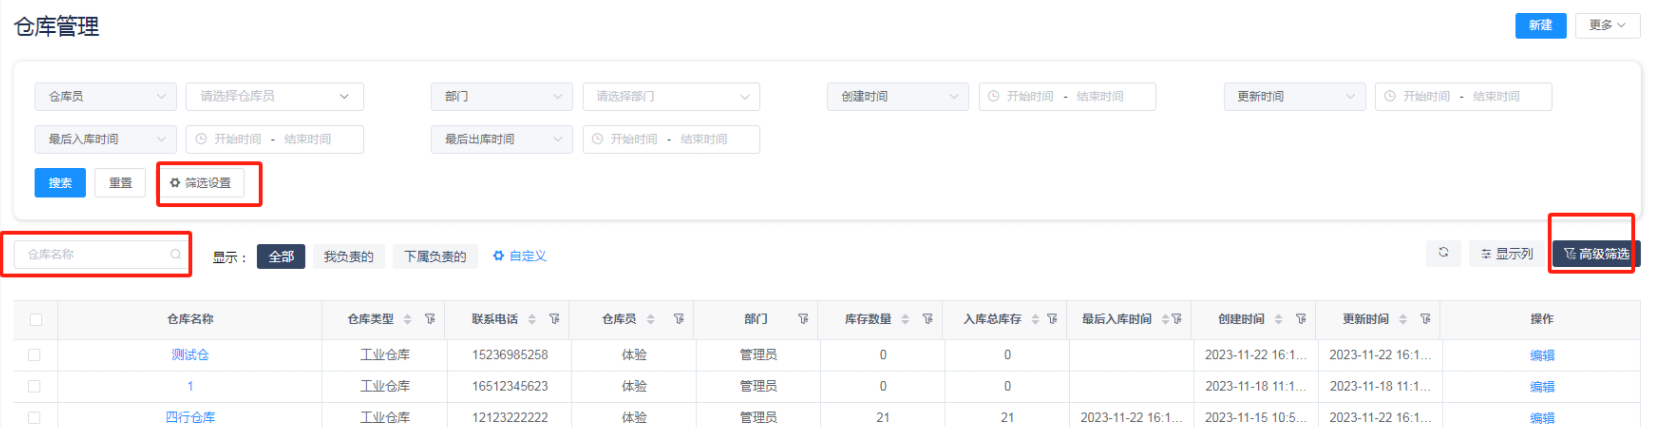The image size is (1653, 427).
Task: Select the 我负责的 display tab
Action: 348,257
